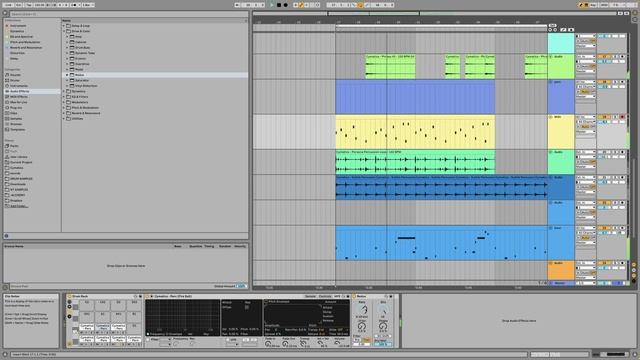Toggle the browser show/hide icon beside search
The width and height of the screenshot is (640, 360).
[x=5, y=13]
